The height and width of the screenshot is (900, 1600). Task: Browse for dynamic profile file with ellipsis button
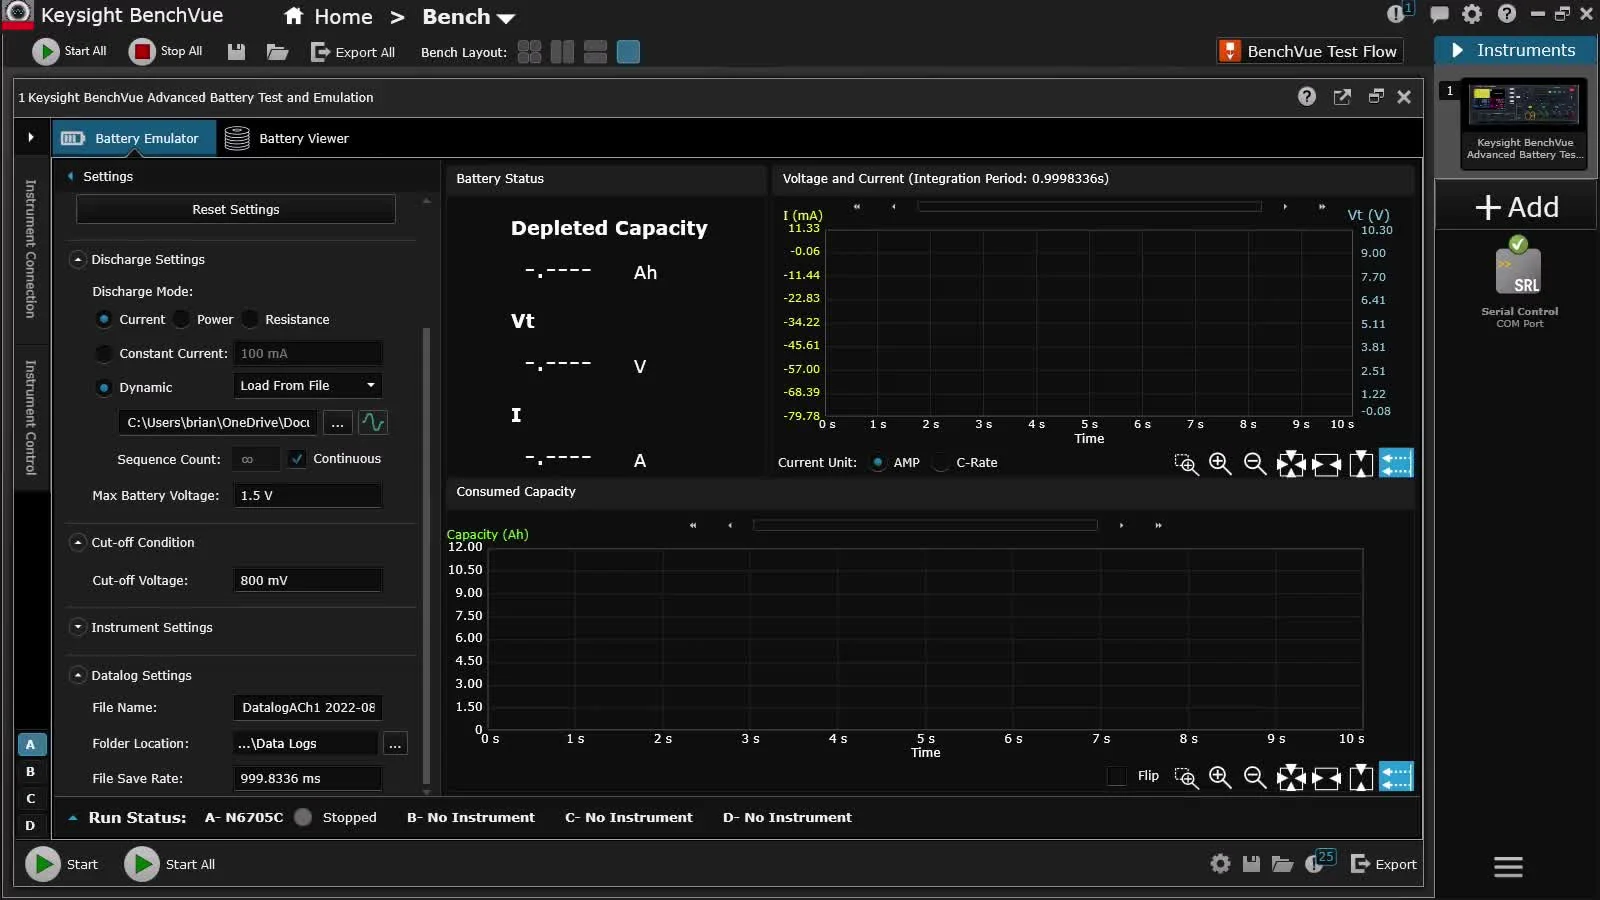click(338, 422)
